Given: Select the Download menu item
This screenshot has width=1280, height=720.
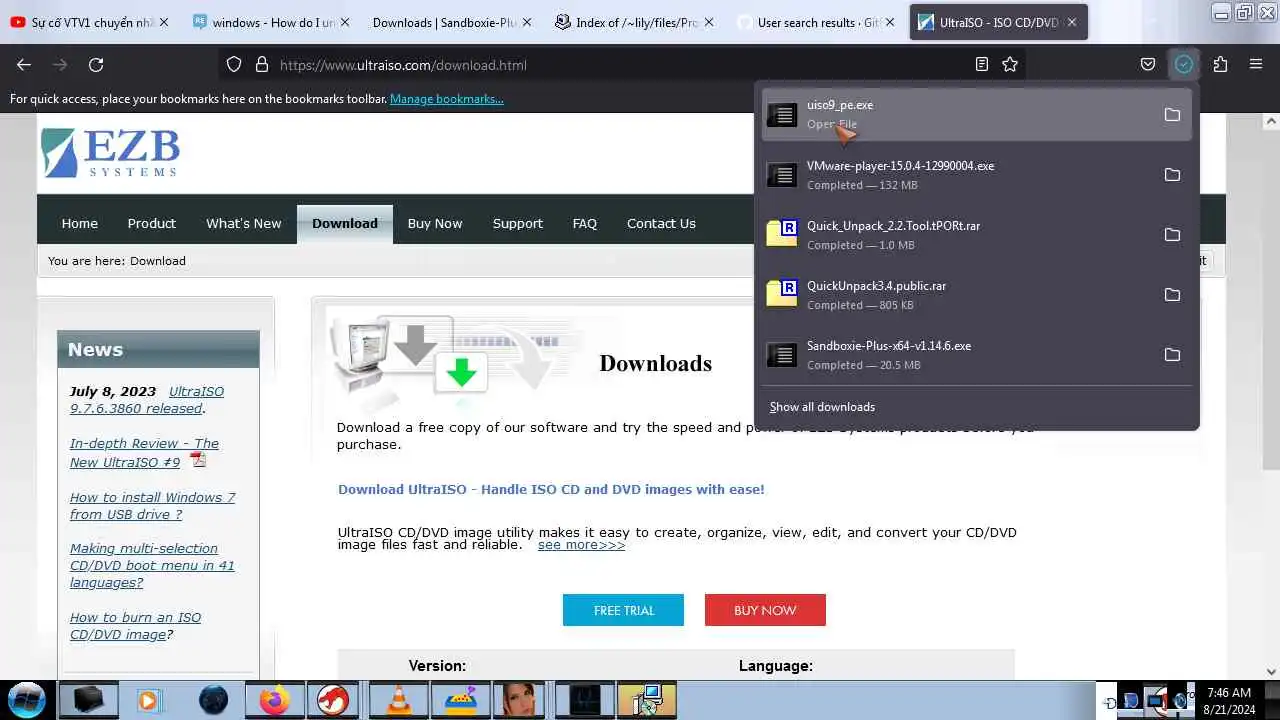Looking at the screenshot, I should (x=345, y=223).
